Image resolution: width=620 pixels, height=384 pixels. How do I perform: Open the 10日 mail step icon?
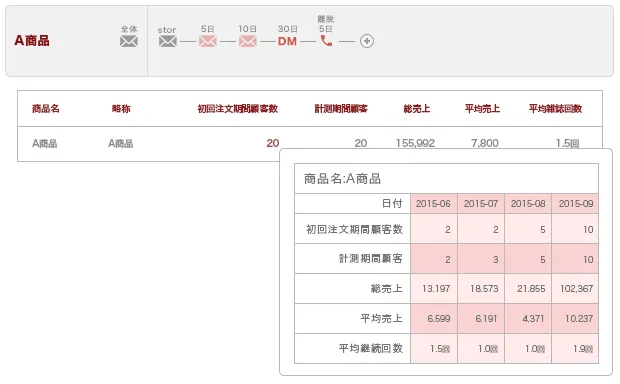coord(248,41)
